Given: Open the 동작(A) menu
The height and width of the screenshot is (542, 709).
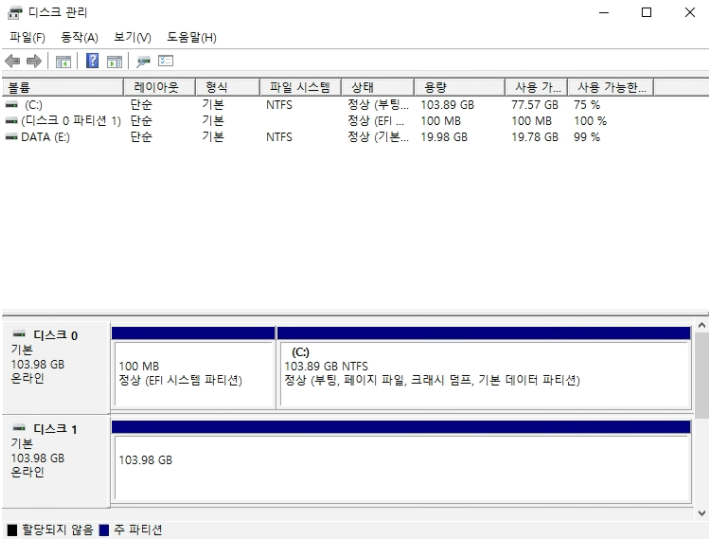Looking at the screenshot, I should coord(80,37).
